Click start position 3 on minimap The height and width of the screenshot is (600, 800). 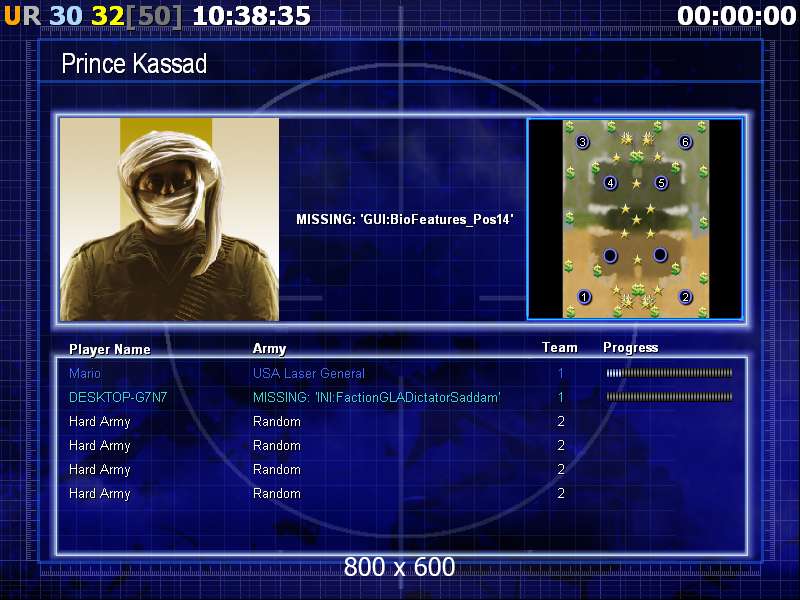(583, 142)
